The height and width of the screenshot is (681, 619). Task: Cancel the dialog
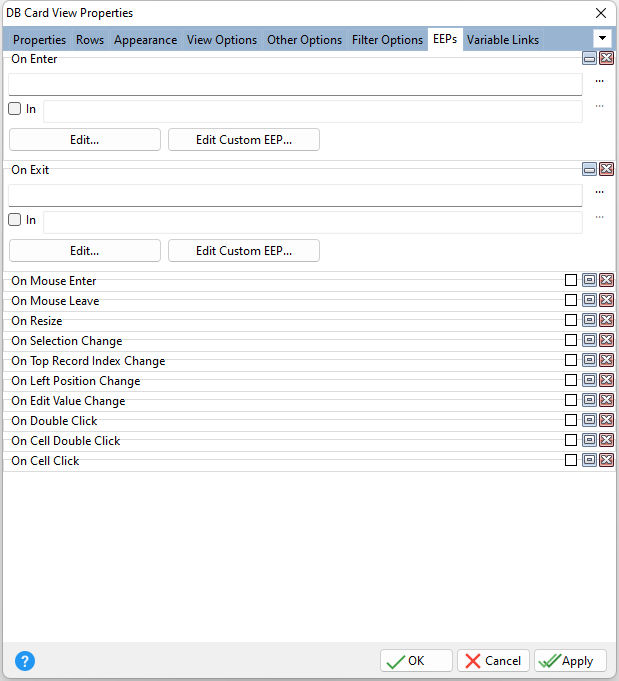click(493, 661)
